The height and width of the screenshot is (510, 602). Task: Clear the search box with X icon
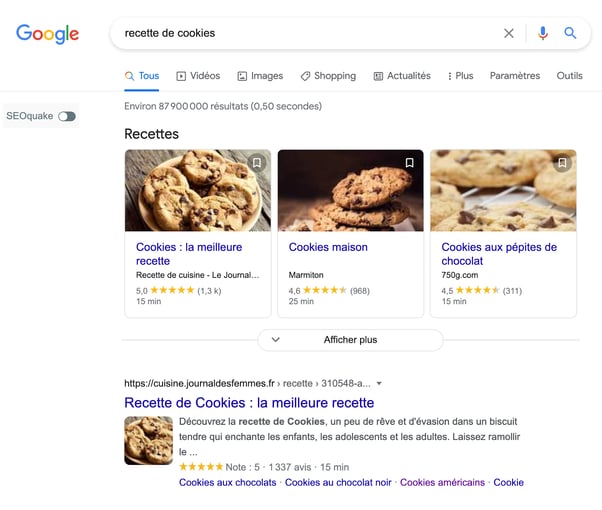509,33
